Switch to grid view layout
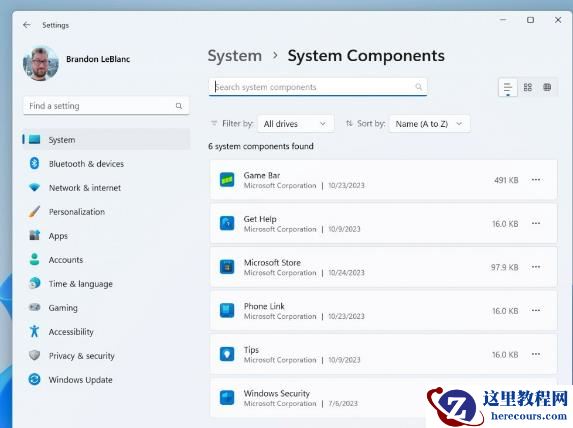Viewport: 573px width, 428px height. 528,87
